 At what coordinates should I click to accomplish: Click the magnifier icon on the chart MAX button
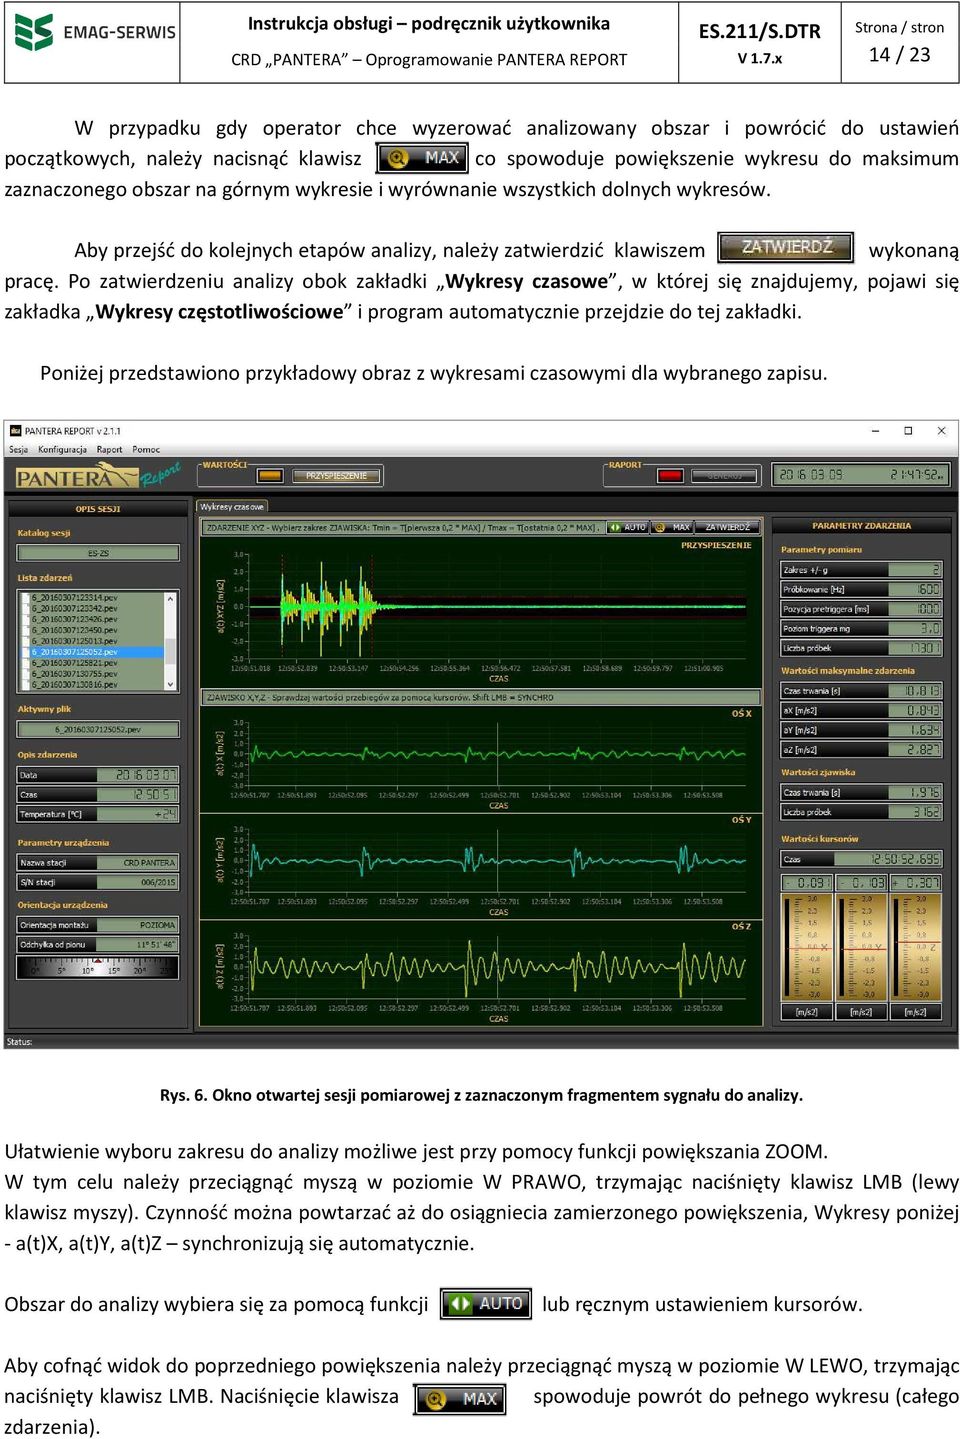click(x=660, y=527)
